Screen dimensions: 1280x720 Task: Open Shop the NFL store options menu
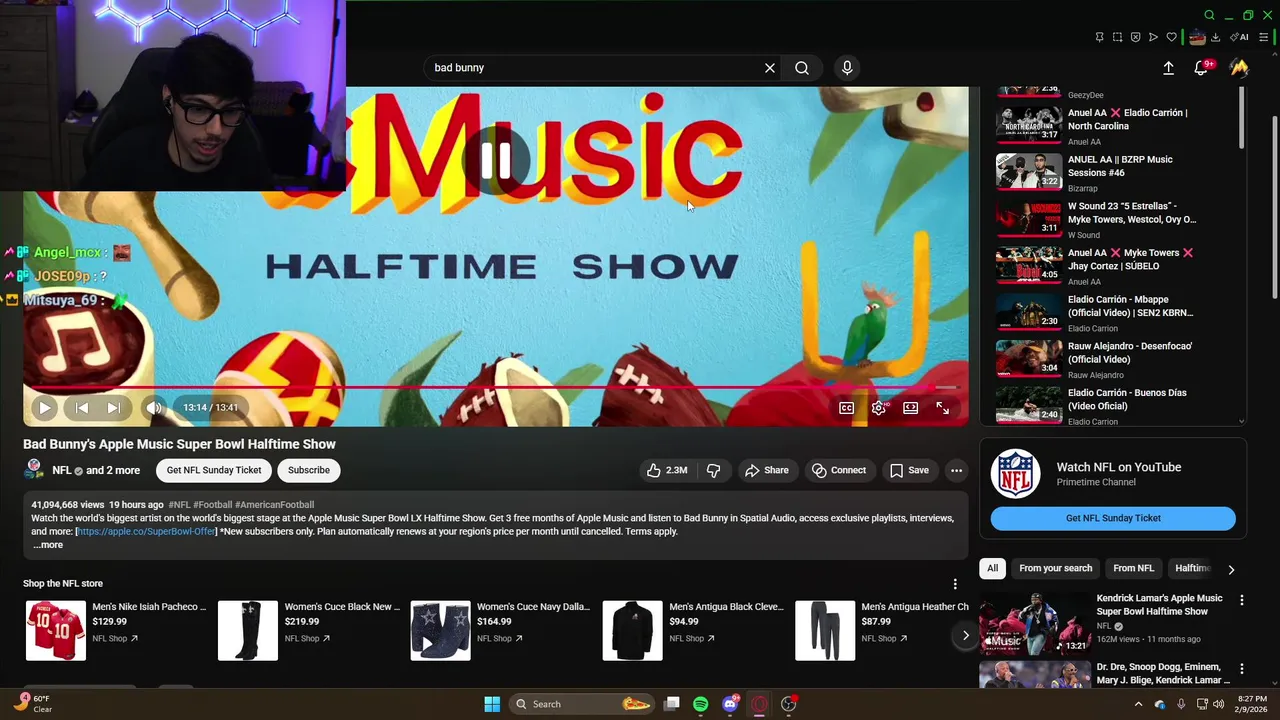(x=955, y=584)
